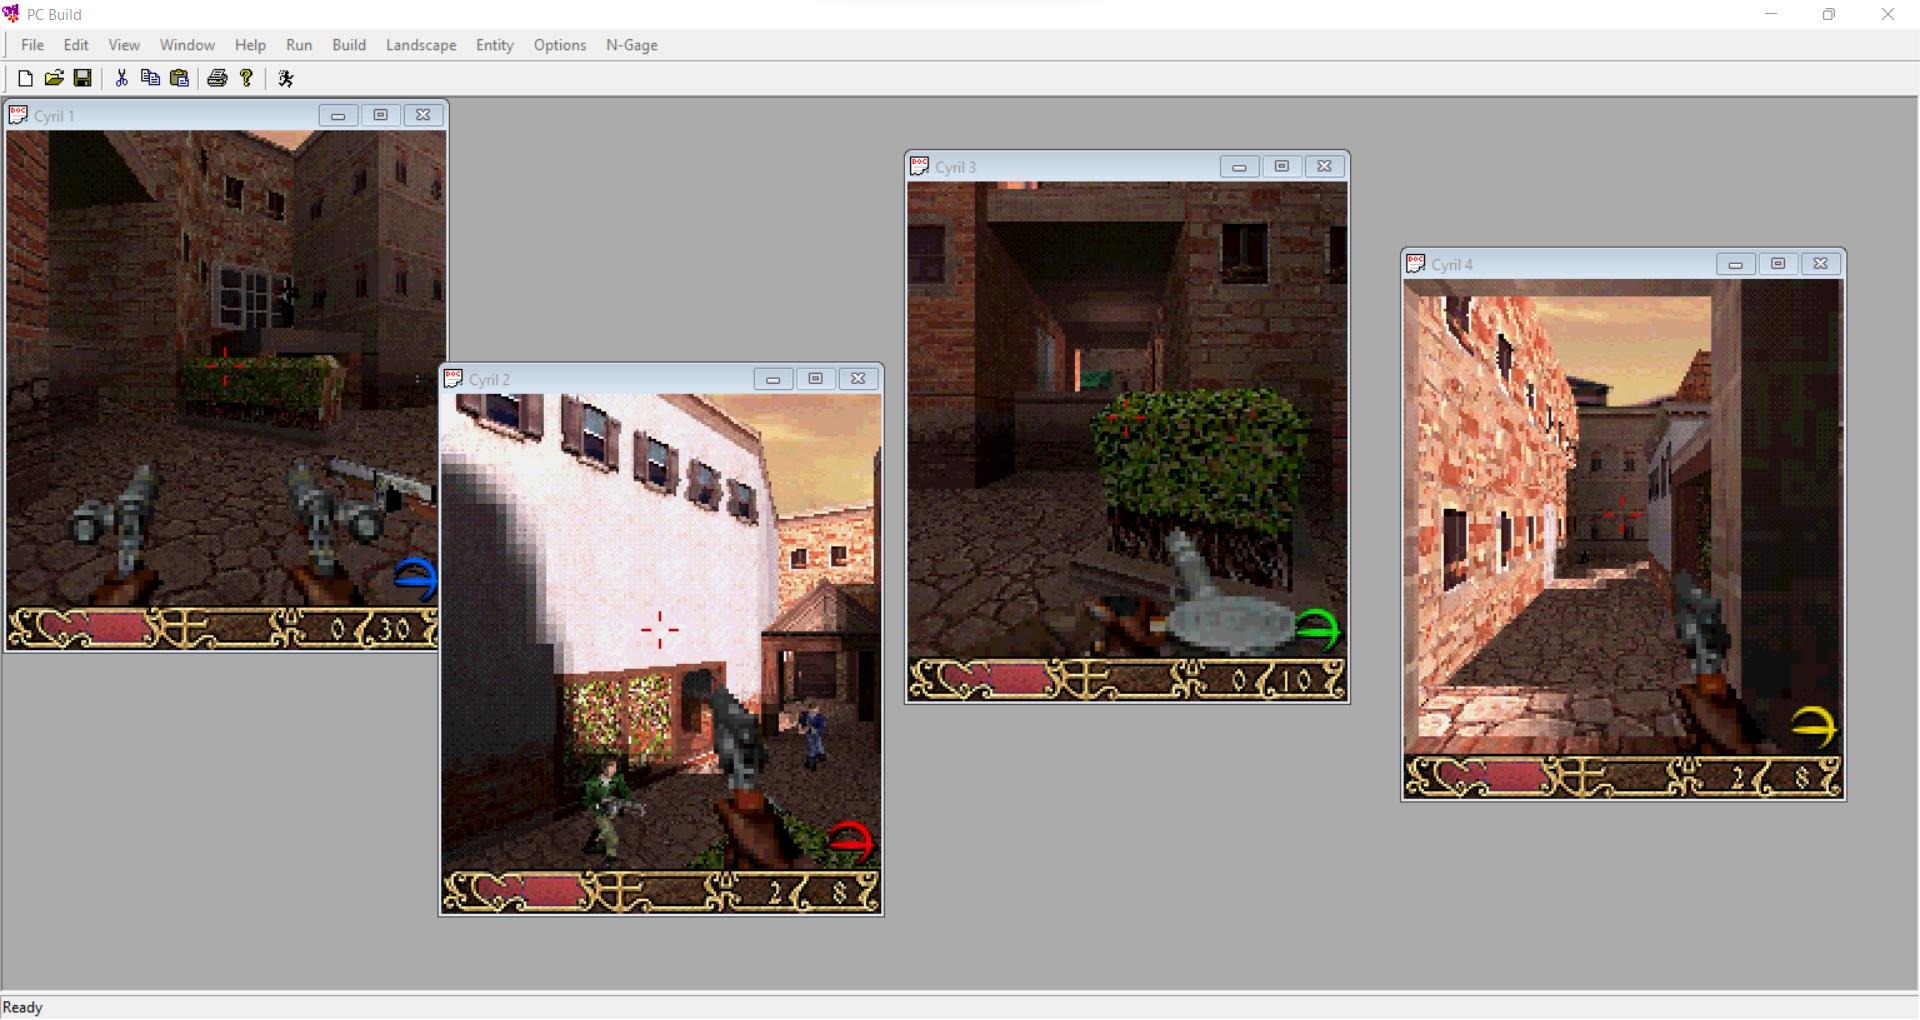1920x1020 pixels.
Task: Close the Cyril 4 child window
Action: 1821,264
